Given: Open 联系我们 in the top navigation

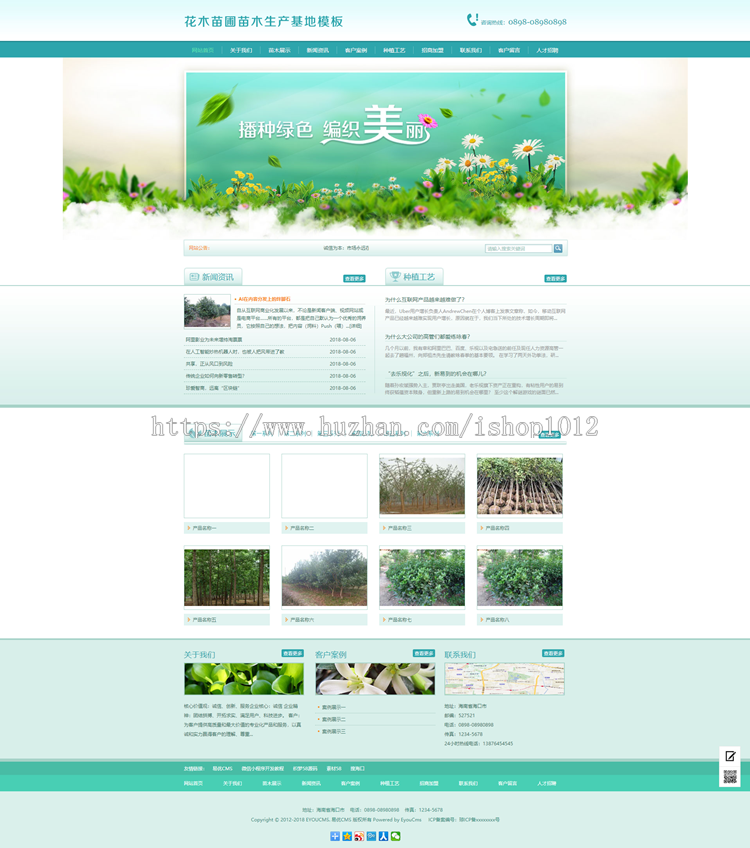Looking at the screenshot, I should coord(471,50).
